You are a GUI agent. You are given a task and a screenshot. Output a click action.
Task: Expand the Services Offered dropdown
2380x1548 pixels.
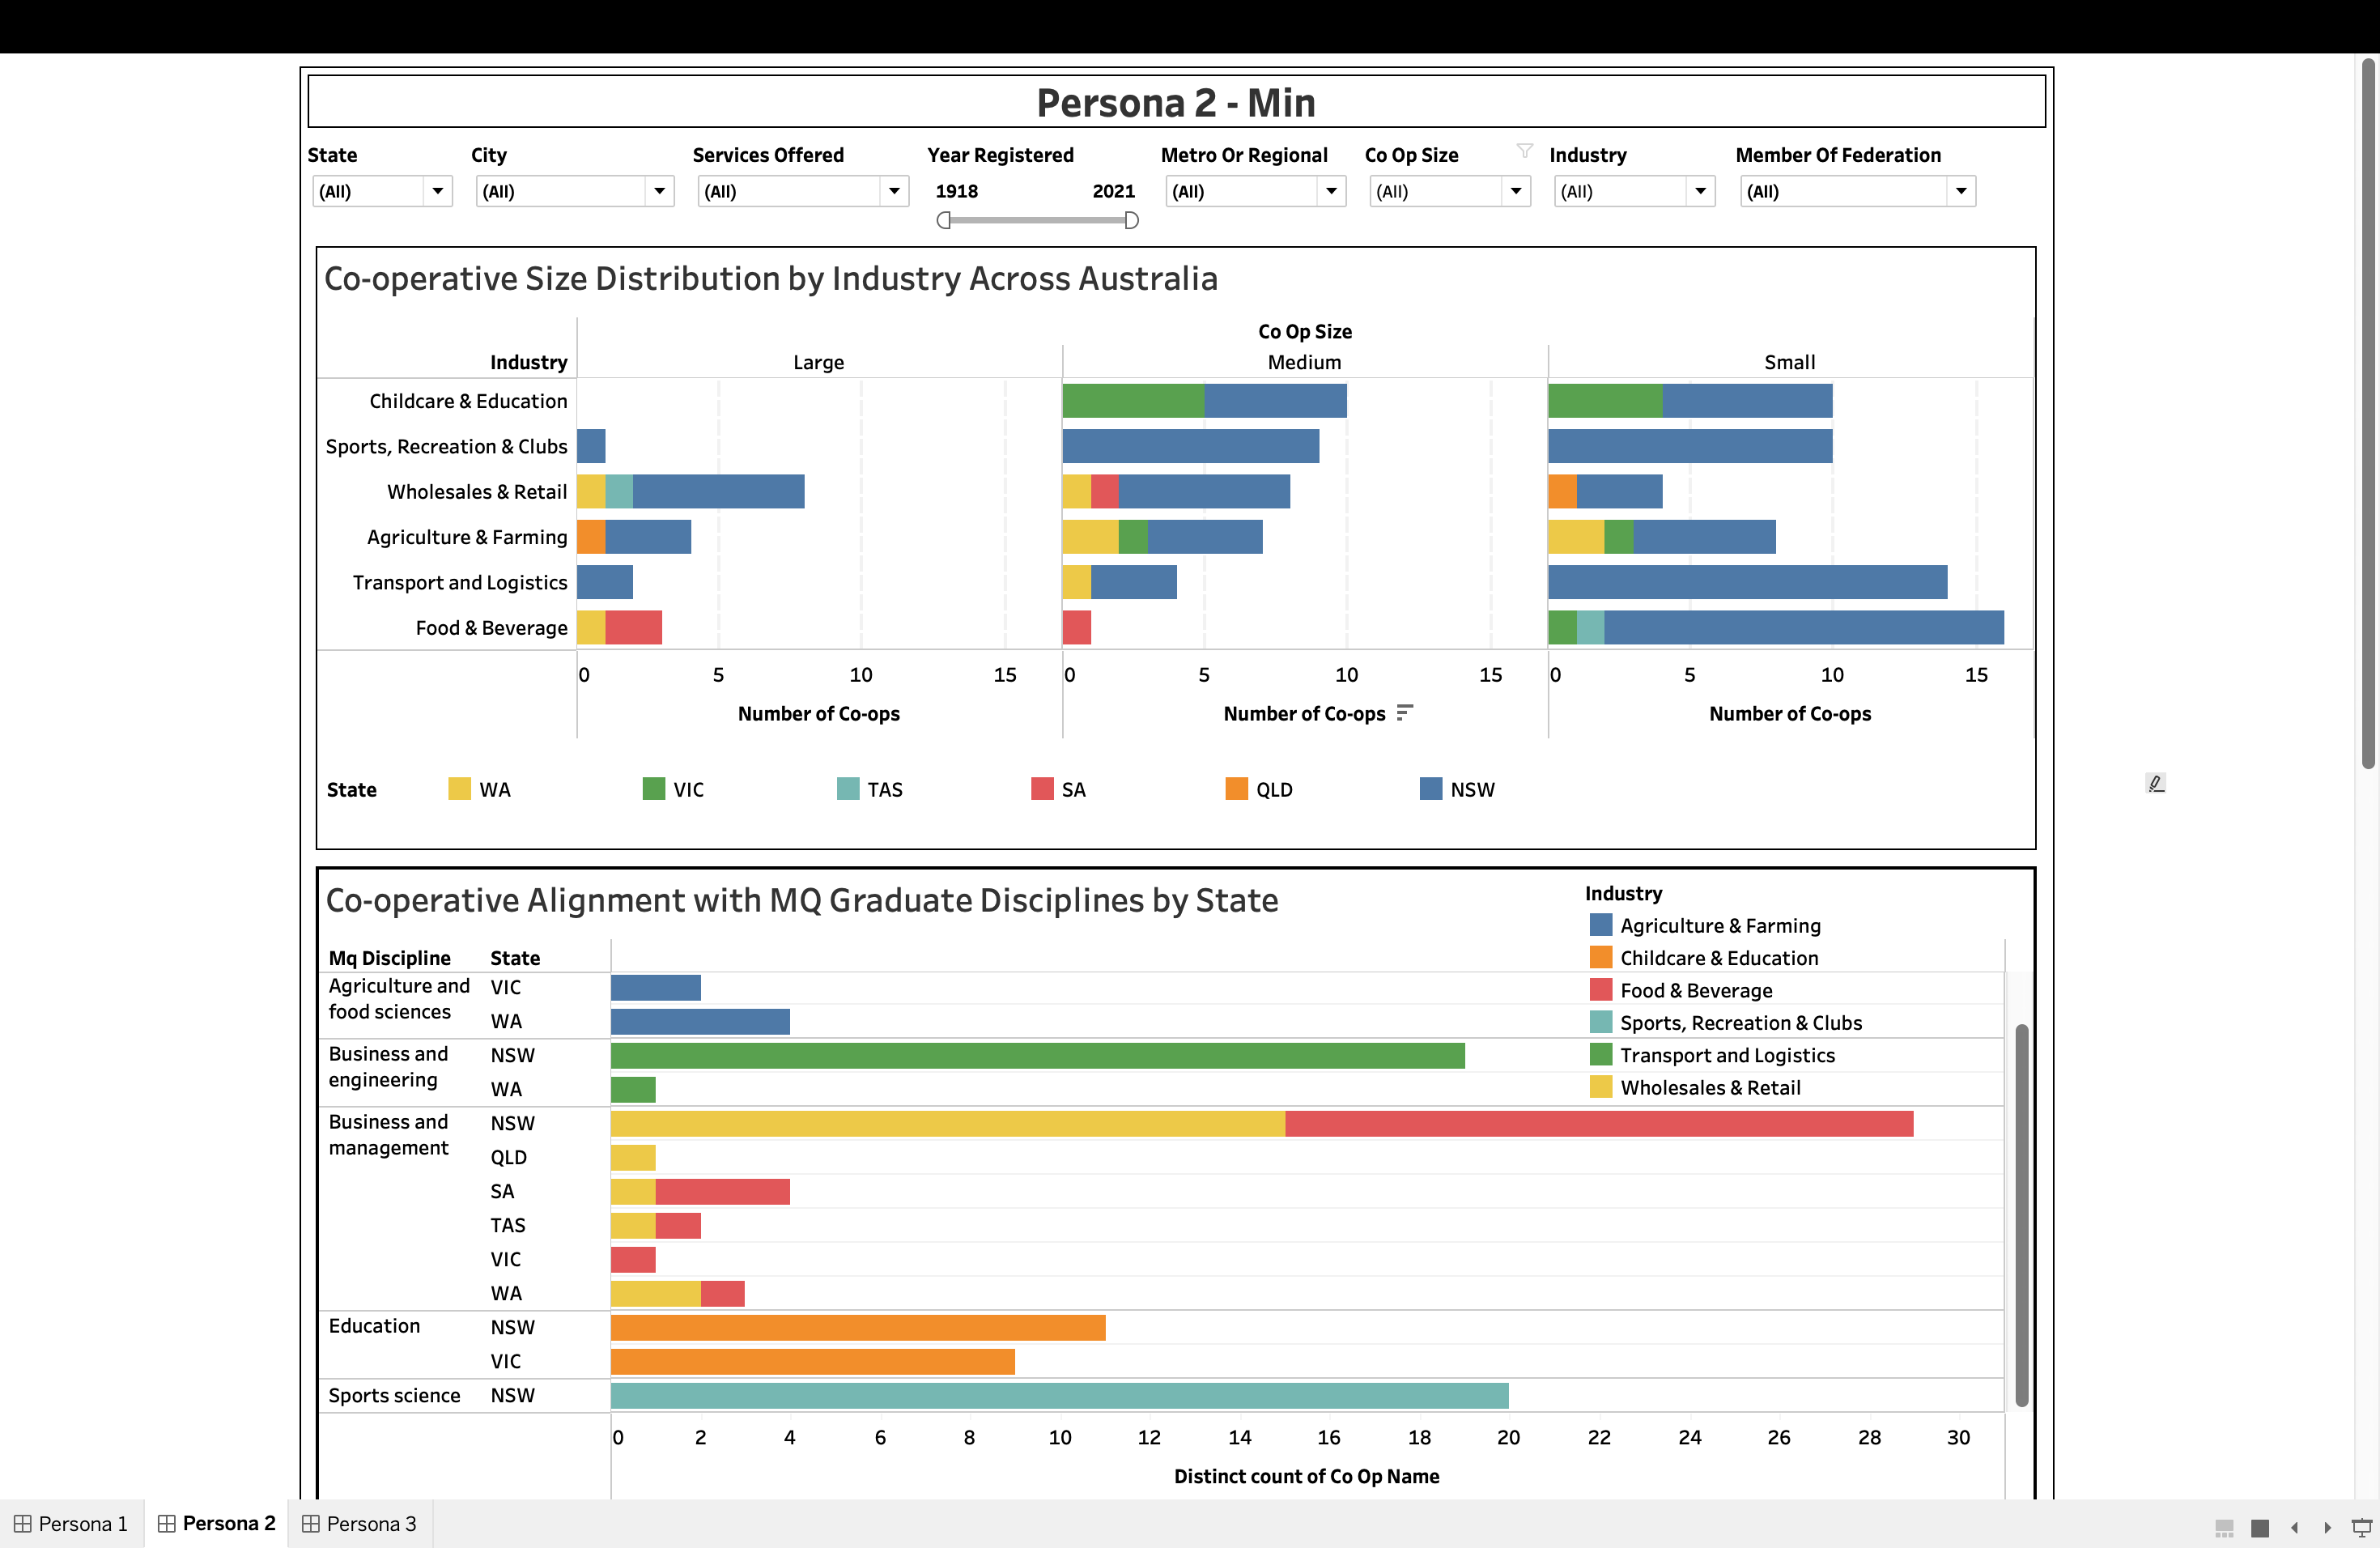tap(803, 191)
